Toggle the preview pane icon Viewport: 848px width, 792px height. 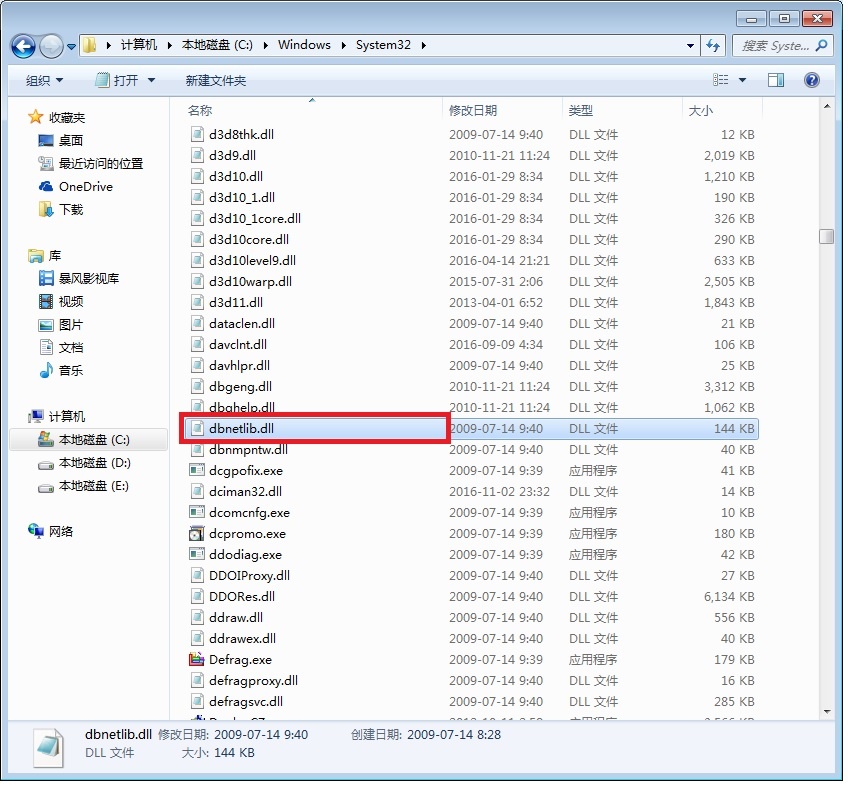point(776,80)
